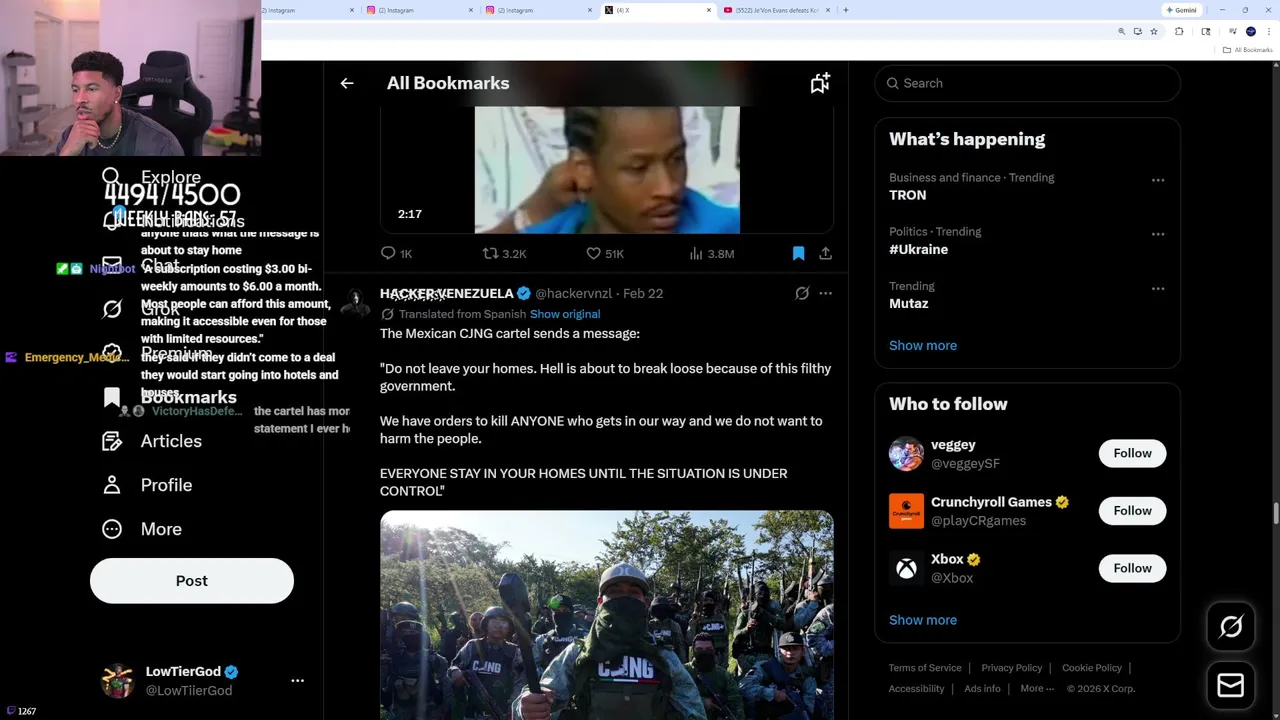The image size is (1280, 720).
Task: Click the Xbox profile avatar
Action: [x=906, y=568]
